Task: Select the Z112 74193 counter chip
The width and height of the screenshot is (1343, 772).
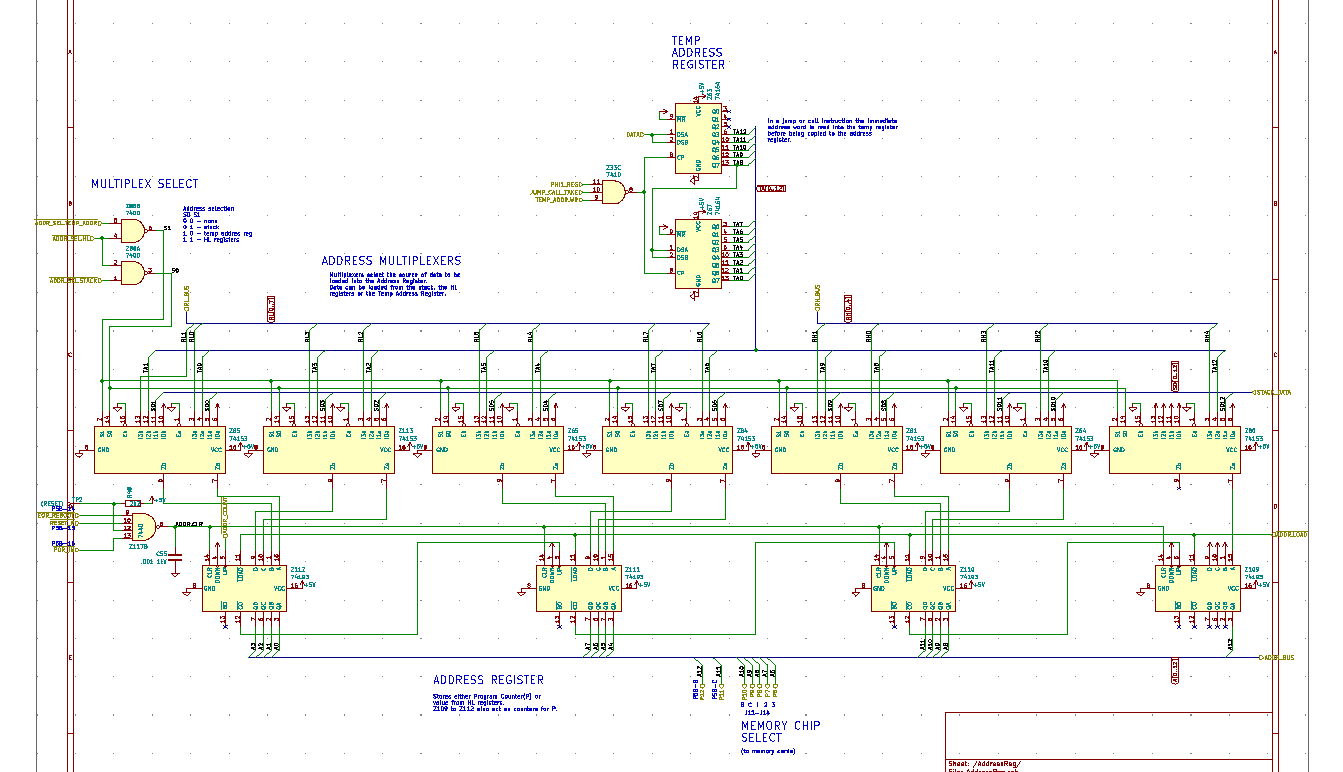Action: (x=245, y=589)
